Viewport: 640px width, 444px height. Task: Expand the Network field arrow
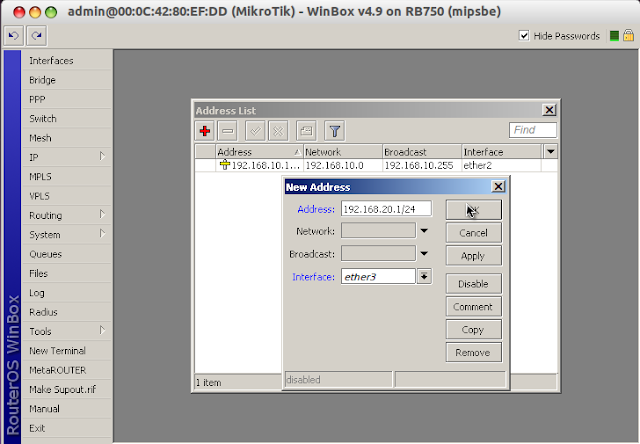point(424,231)
